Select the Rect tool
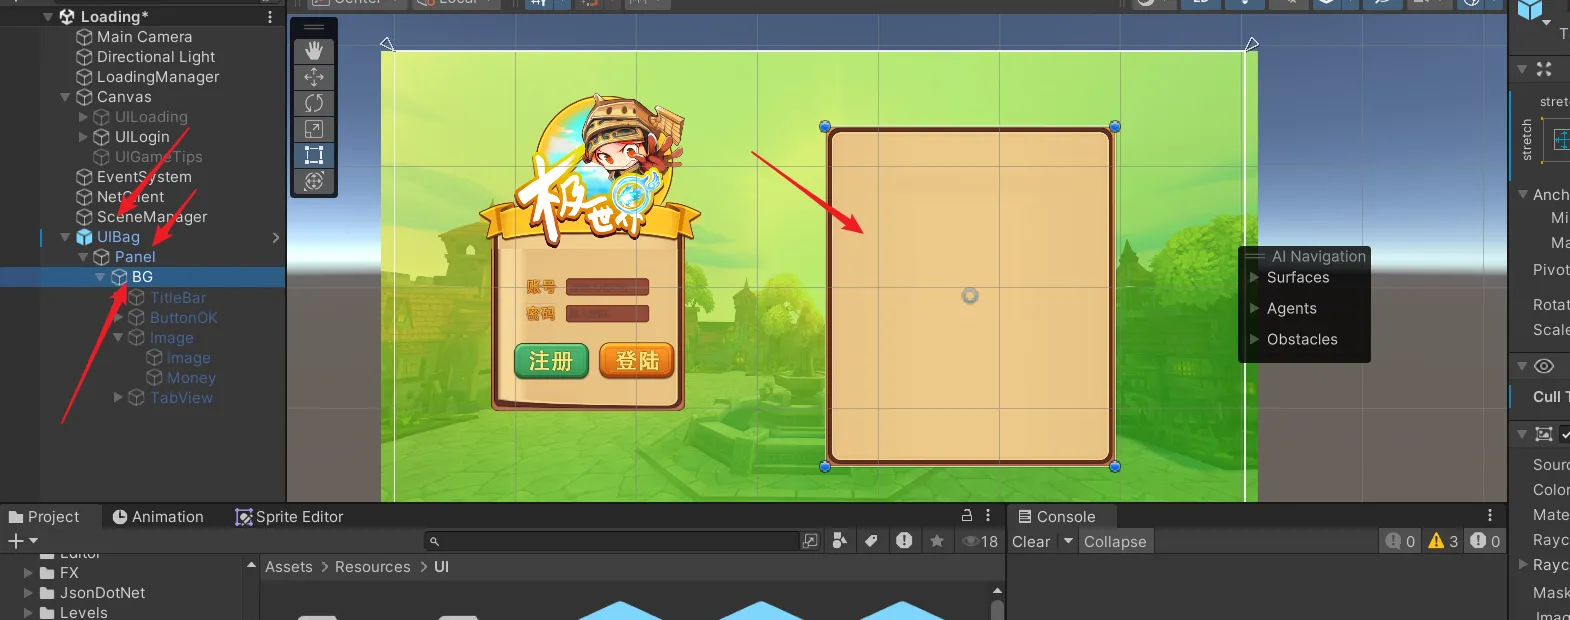Viewport: 1570px width, 620px height. pyautogui.click(x=314, y=155)
